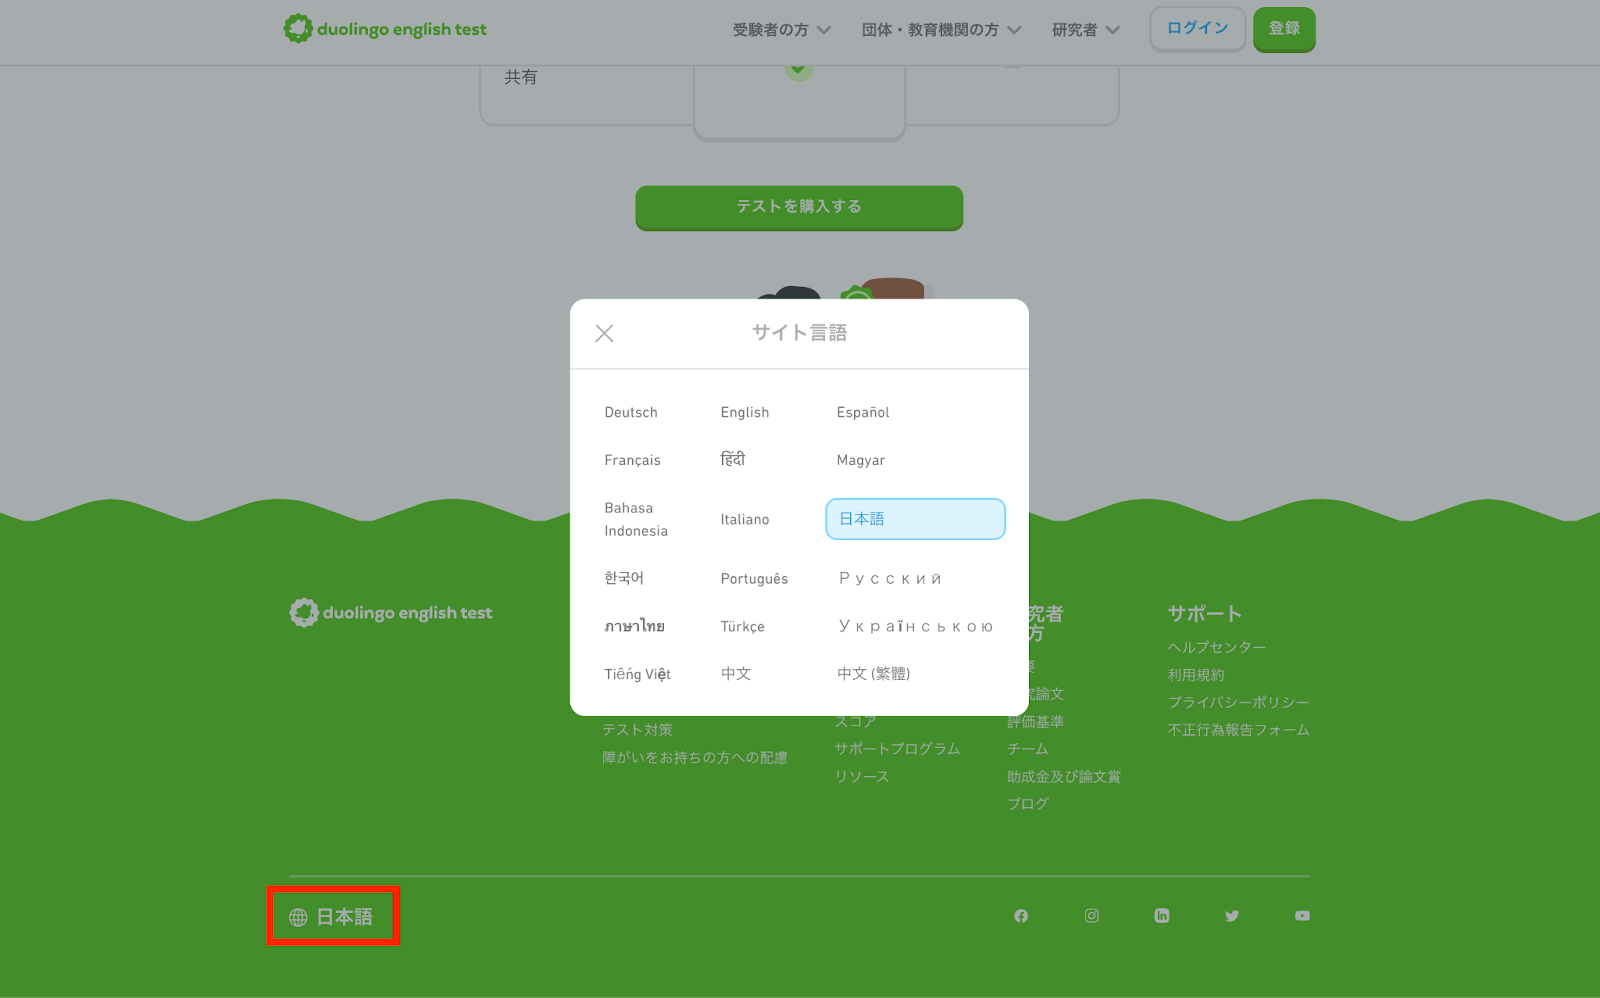This screenshot has height=998, width=1600.
Task: Click the テストを購入する button
Action: (x=799, y=207)
